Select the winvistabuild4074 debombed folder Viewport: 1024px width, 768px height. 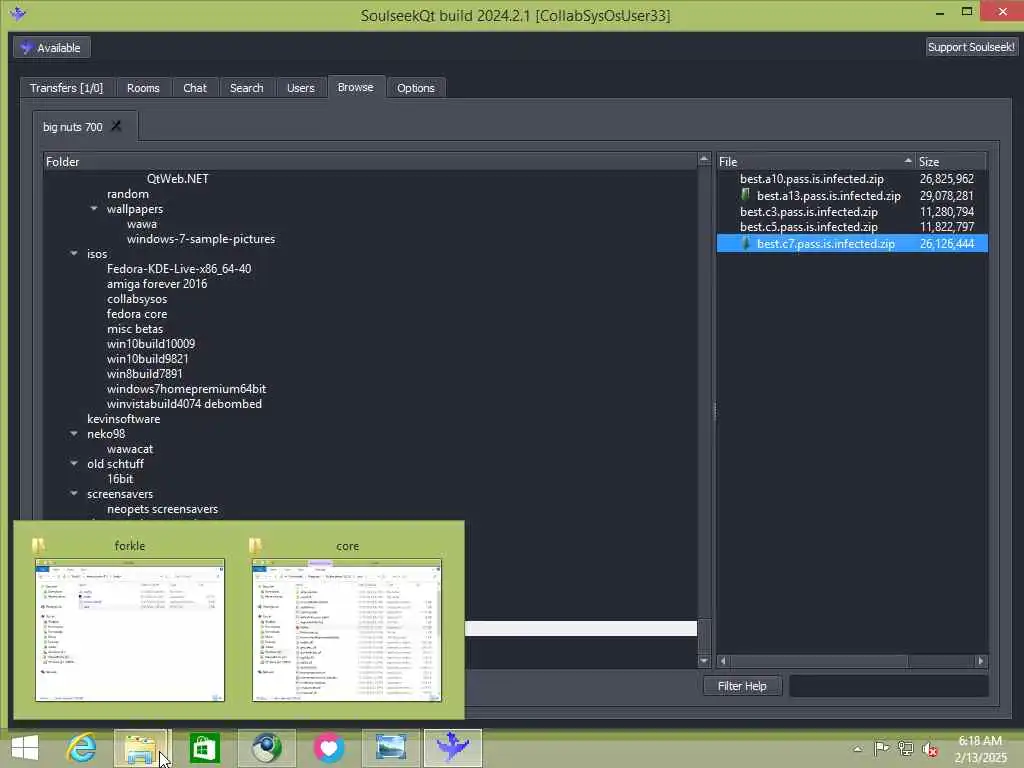tap(184, 404)
